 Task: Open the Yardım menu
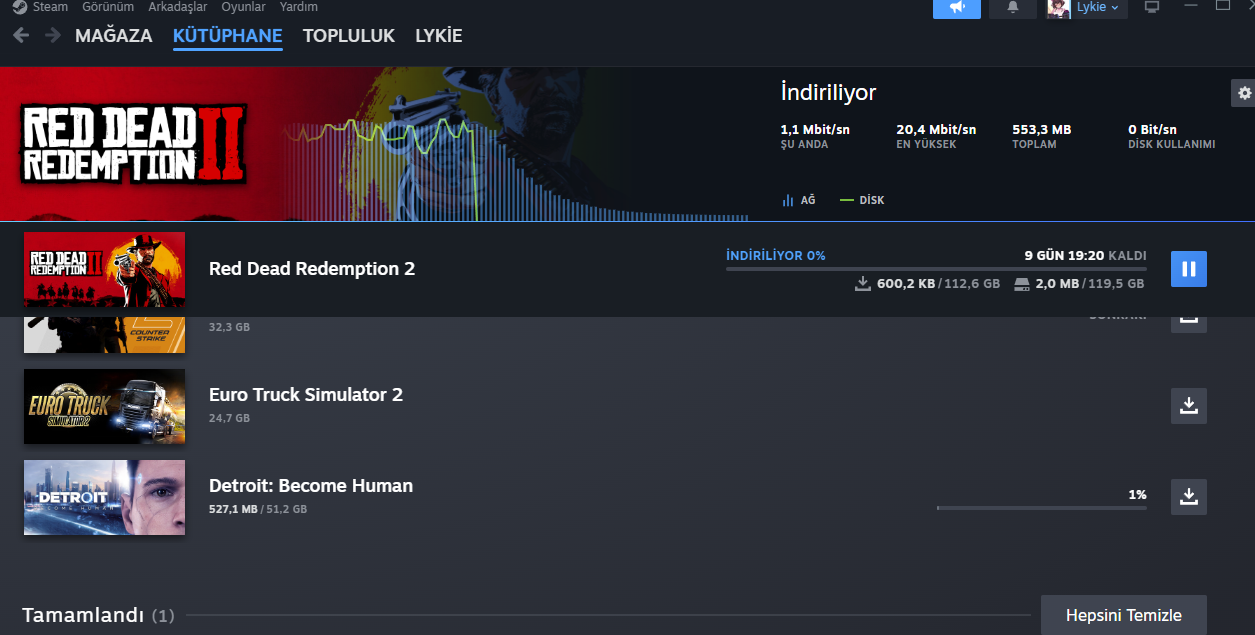298,7
